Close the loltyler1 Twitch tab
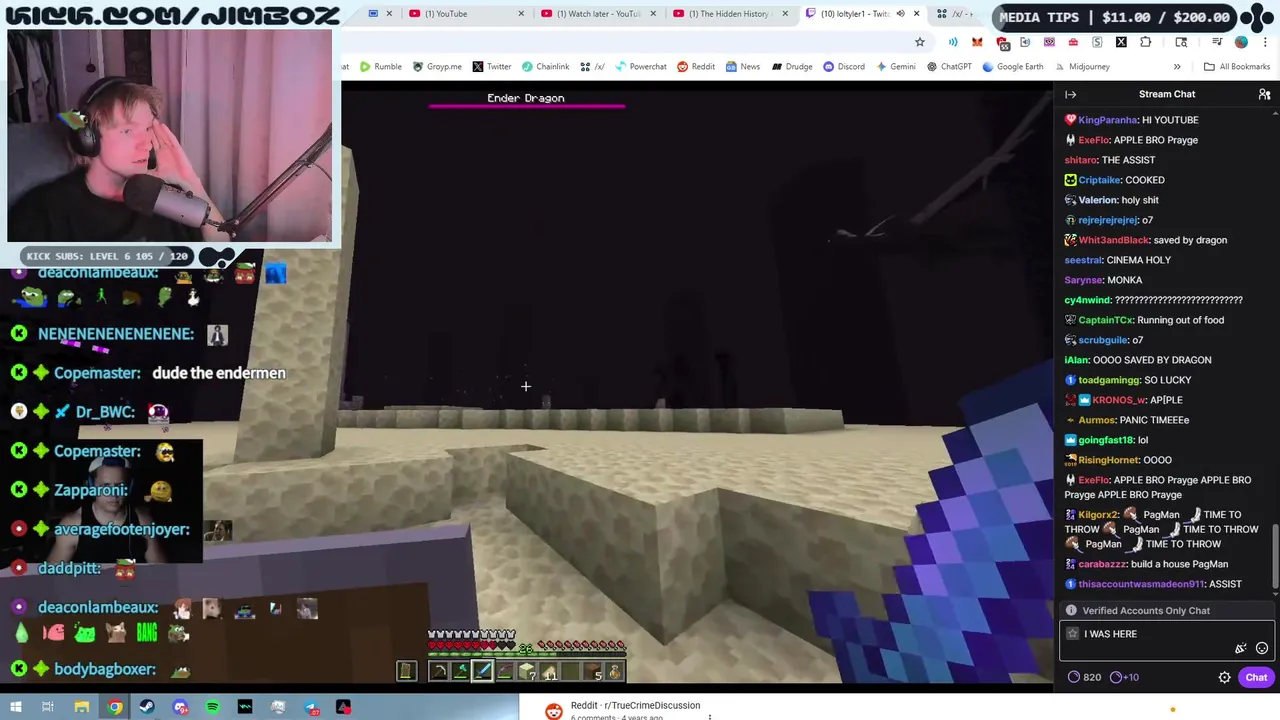Viewport: 1280px width, 720px height. [x=916, y=14]
